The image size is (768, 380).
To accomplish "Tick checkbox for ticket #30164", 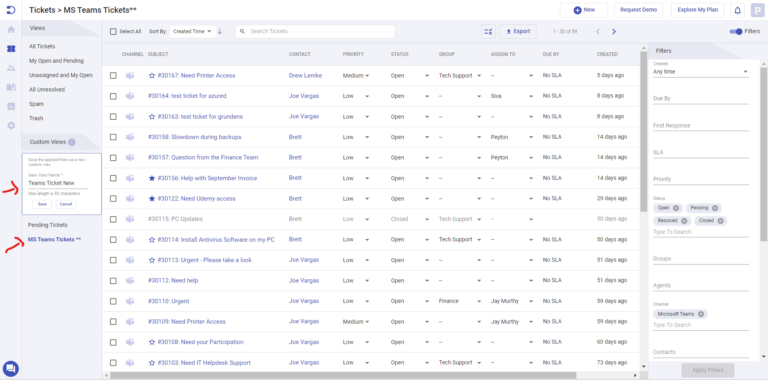I will click(x=113, y=96).
